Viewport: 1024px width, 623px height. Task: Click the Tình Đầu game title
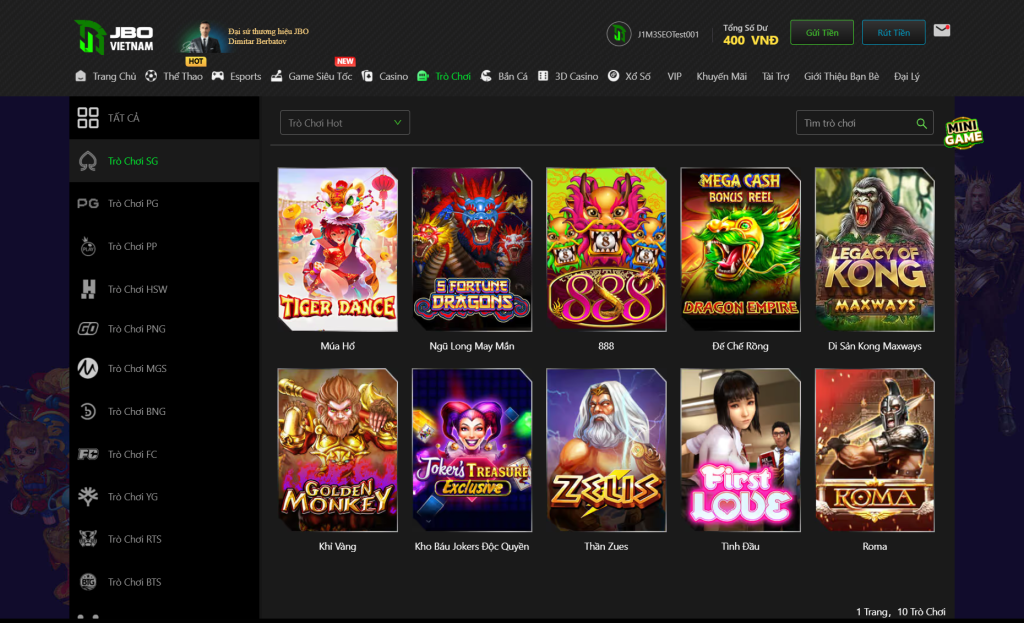pyautogui.click(x=740, y=547)
